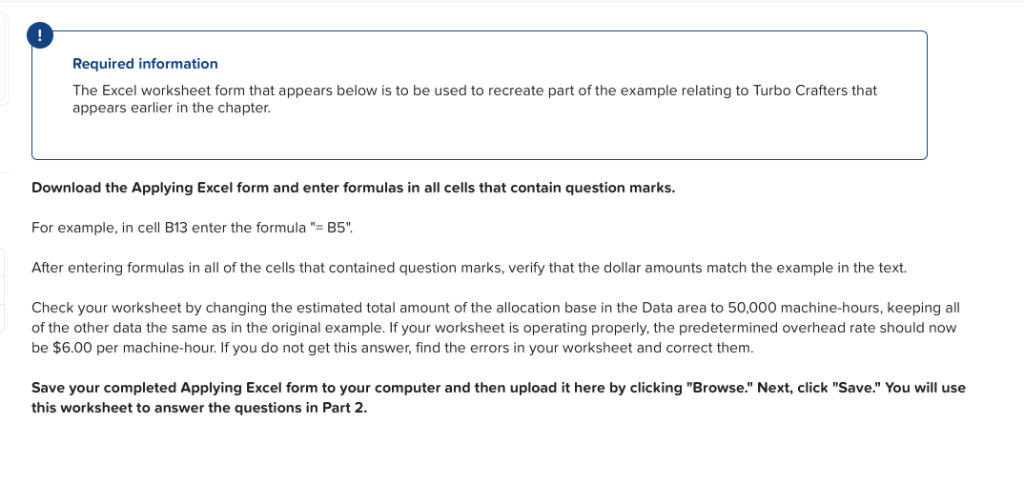Click the "= B5" formula text
This screenshot has width=1024, height=503.
coord(329,227)
